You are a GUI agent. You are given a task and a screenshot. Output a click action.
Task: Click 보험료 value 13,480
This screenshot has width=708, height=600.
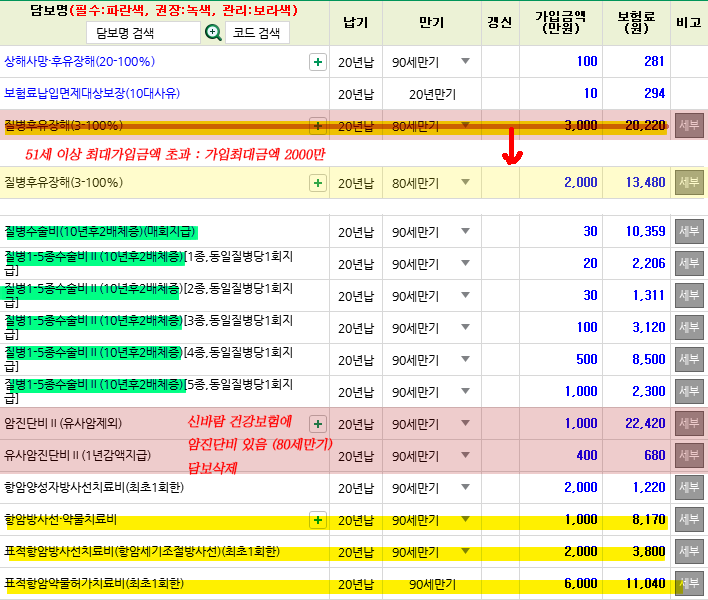(645, 182)
